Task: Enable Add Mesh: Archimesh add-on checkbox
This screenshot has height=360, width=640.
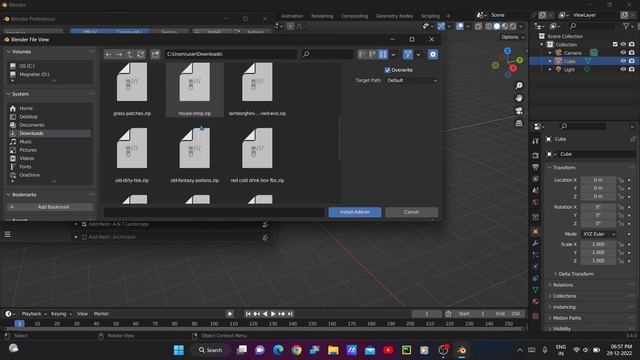Action: 84,237
